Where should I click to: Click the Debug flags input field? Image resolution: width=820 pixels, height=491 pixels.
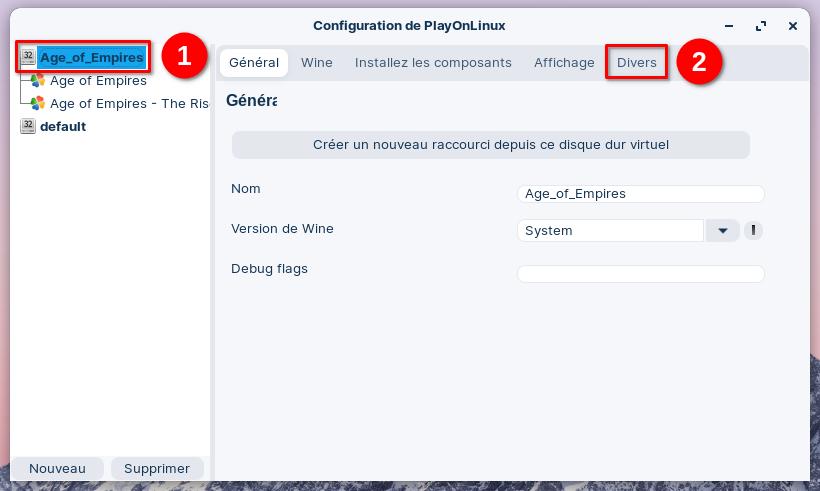coord(641,274)
